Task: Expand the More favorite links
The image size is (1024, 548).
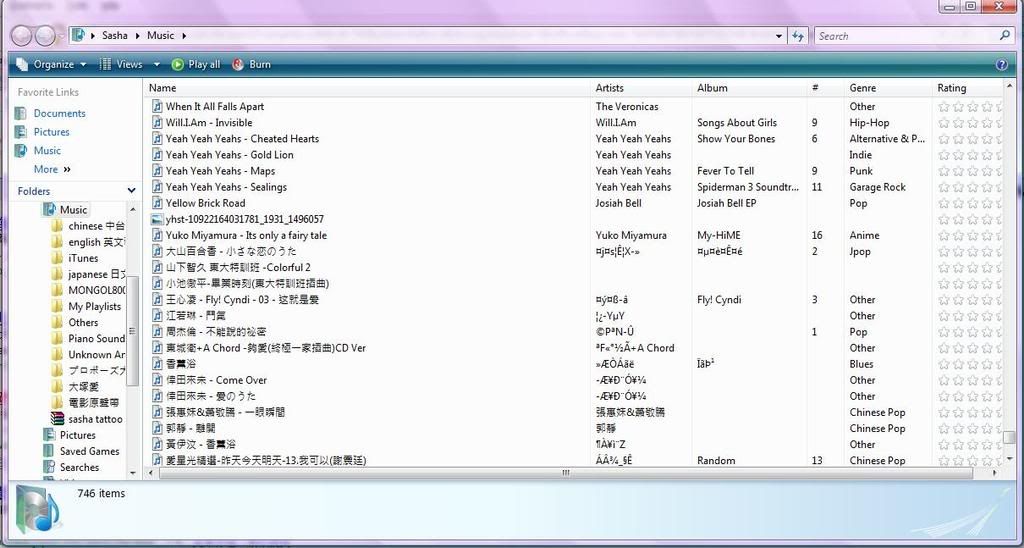Action: 52,169
